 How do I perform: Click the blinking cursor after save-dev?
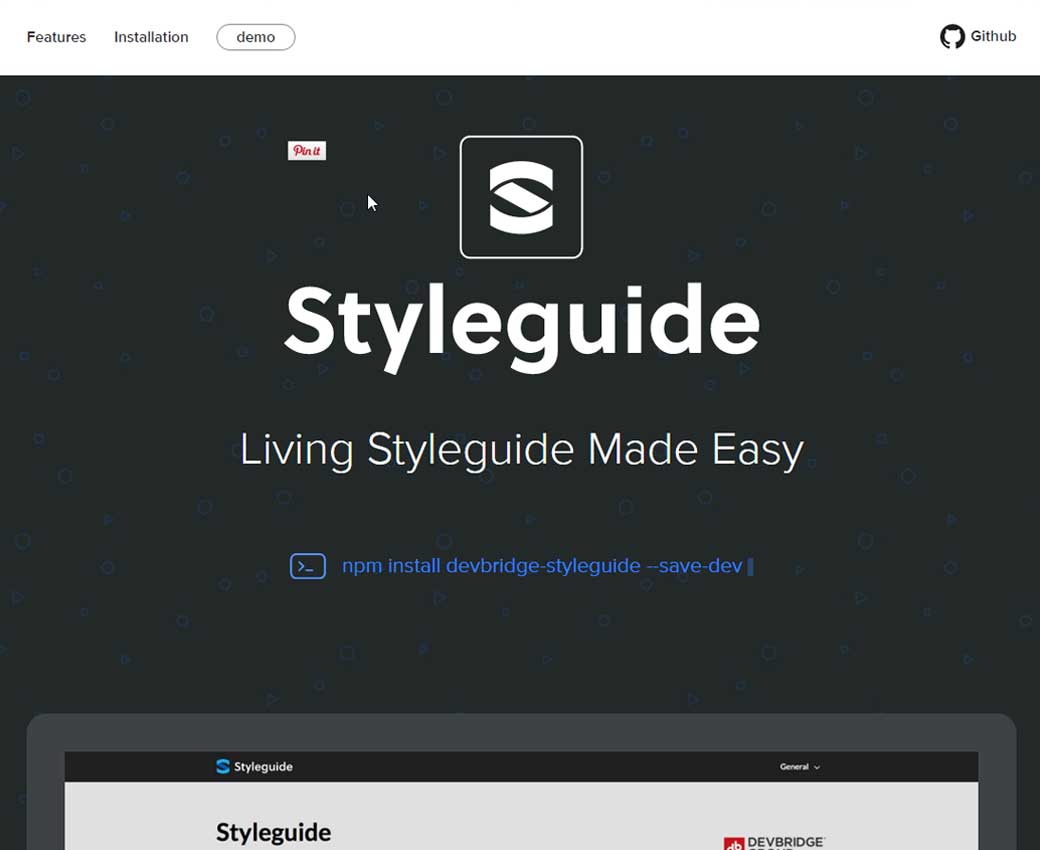(x=751, y=567)
